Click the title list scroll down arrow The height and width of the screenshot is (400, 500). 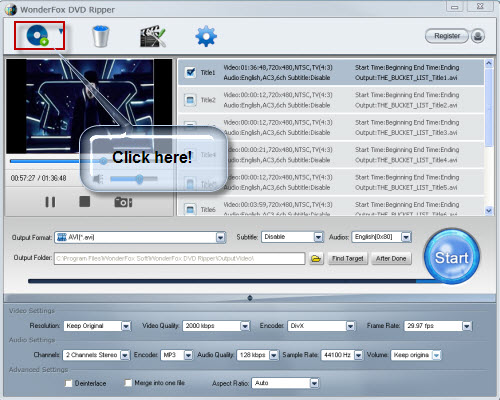(489, 211)
